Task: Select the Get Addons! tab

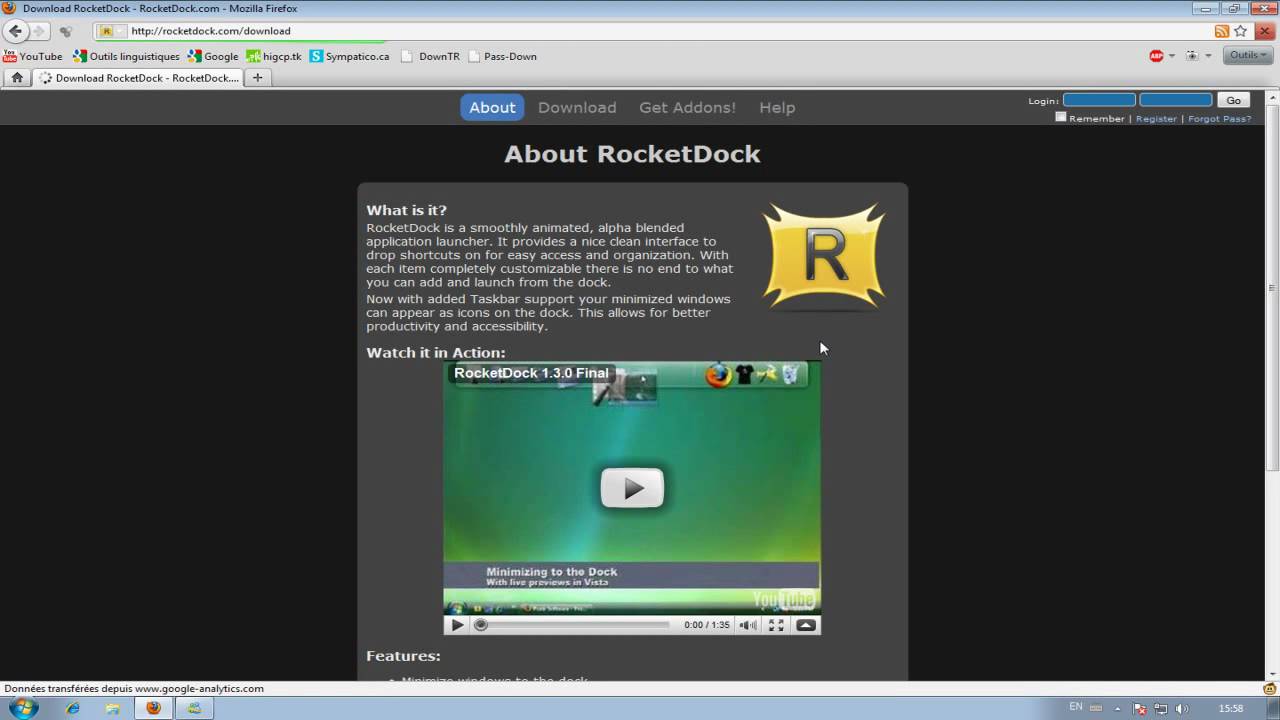Action: point(687,107)
